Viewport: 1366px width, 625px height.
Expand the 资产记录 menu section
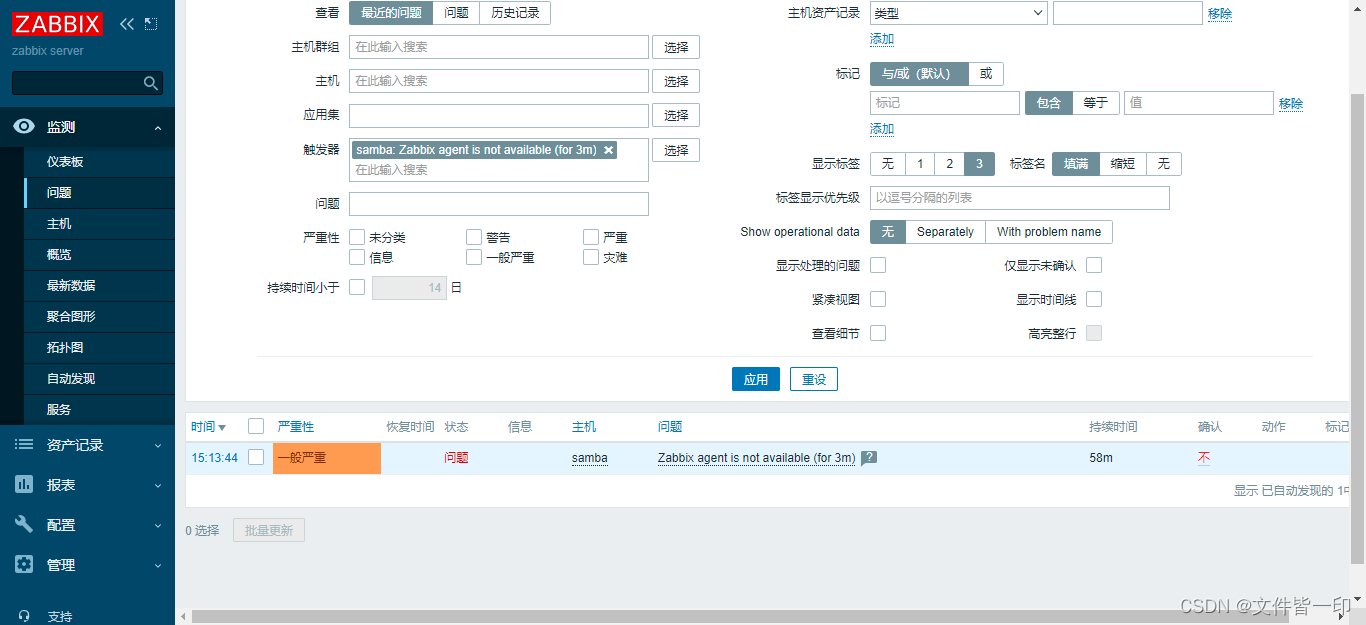pyautogui.click(x=158, y=446)
